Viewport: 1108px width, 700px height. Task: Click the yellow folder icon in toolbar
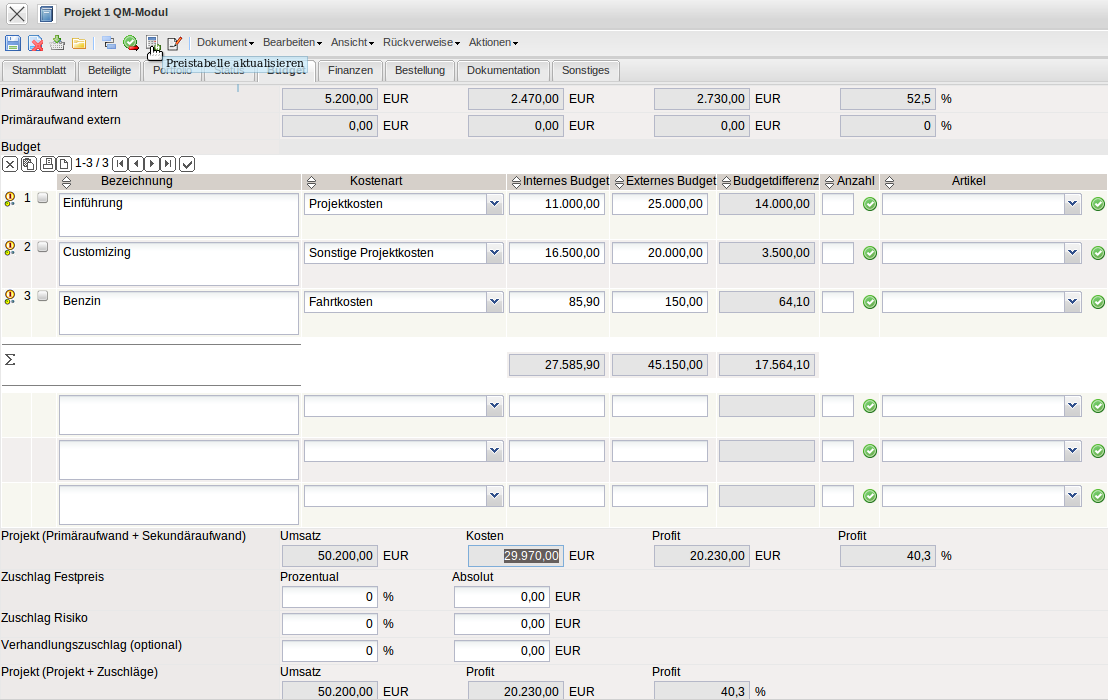pyautogui.click(x=78, y=43)
